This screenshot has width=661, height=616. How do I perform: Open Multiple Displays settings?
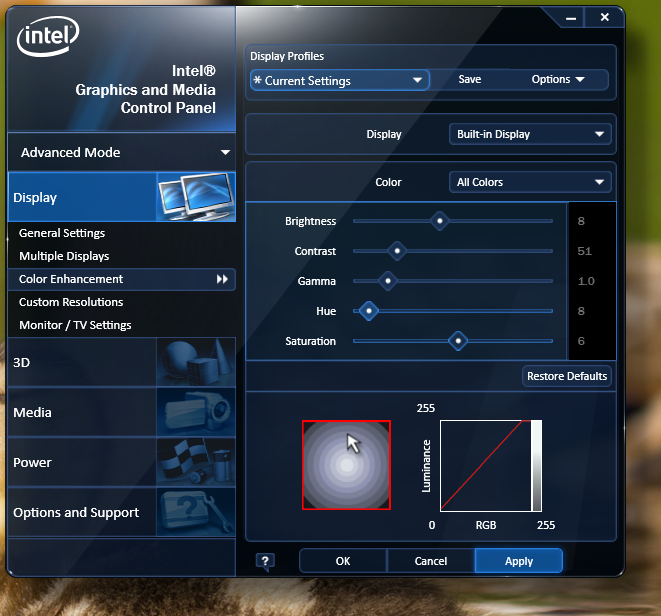64,256
